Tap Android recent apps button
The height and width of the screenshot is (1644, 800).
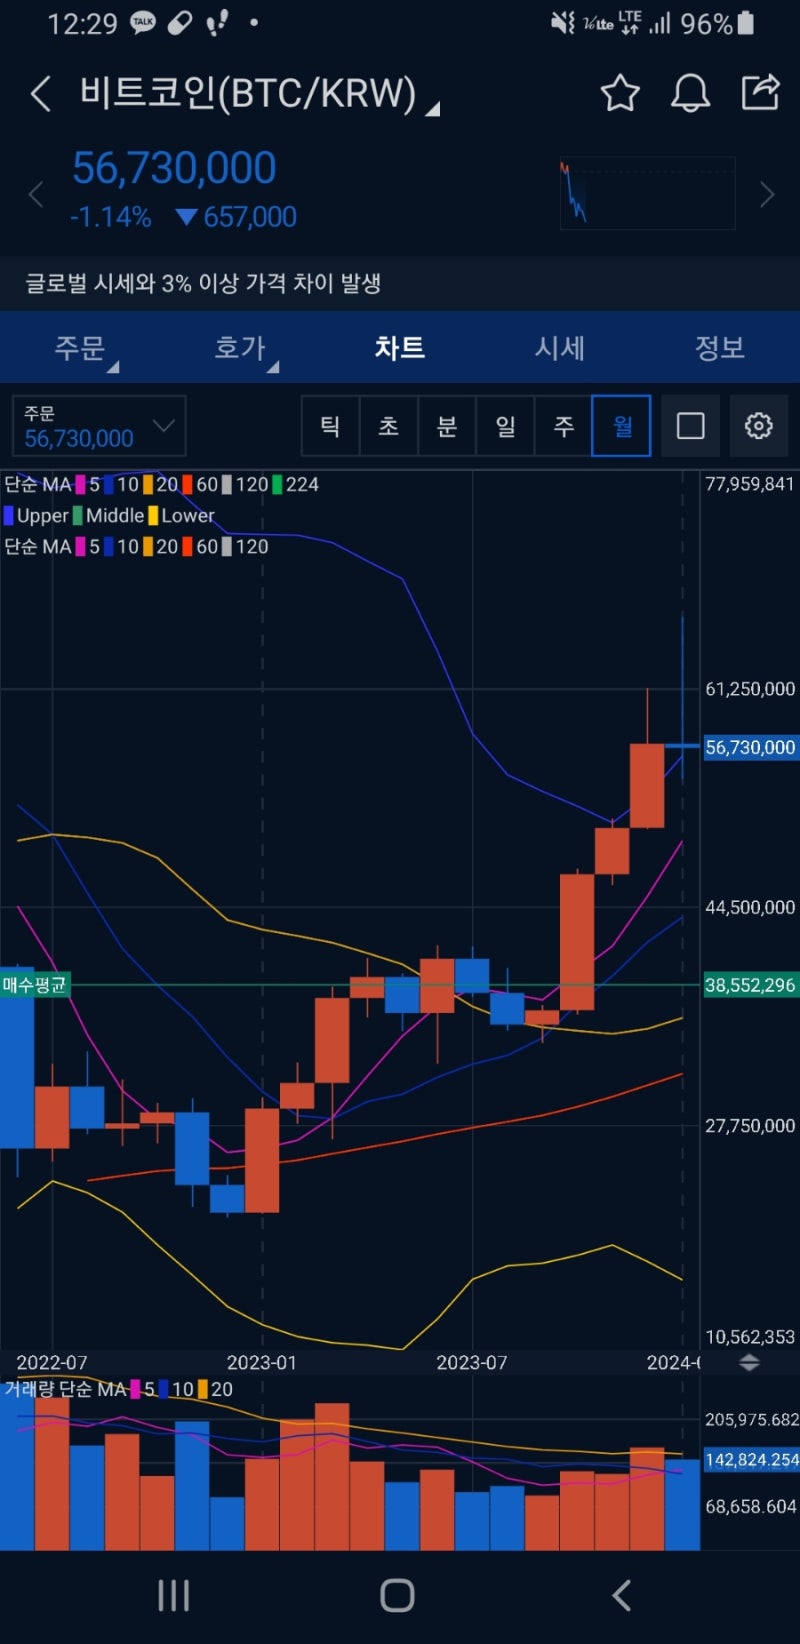tap(173, 1595)
